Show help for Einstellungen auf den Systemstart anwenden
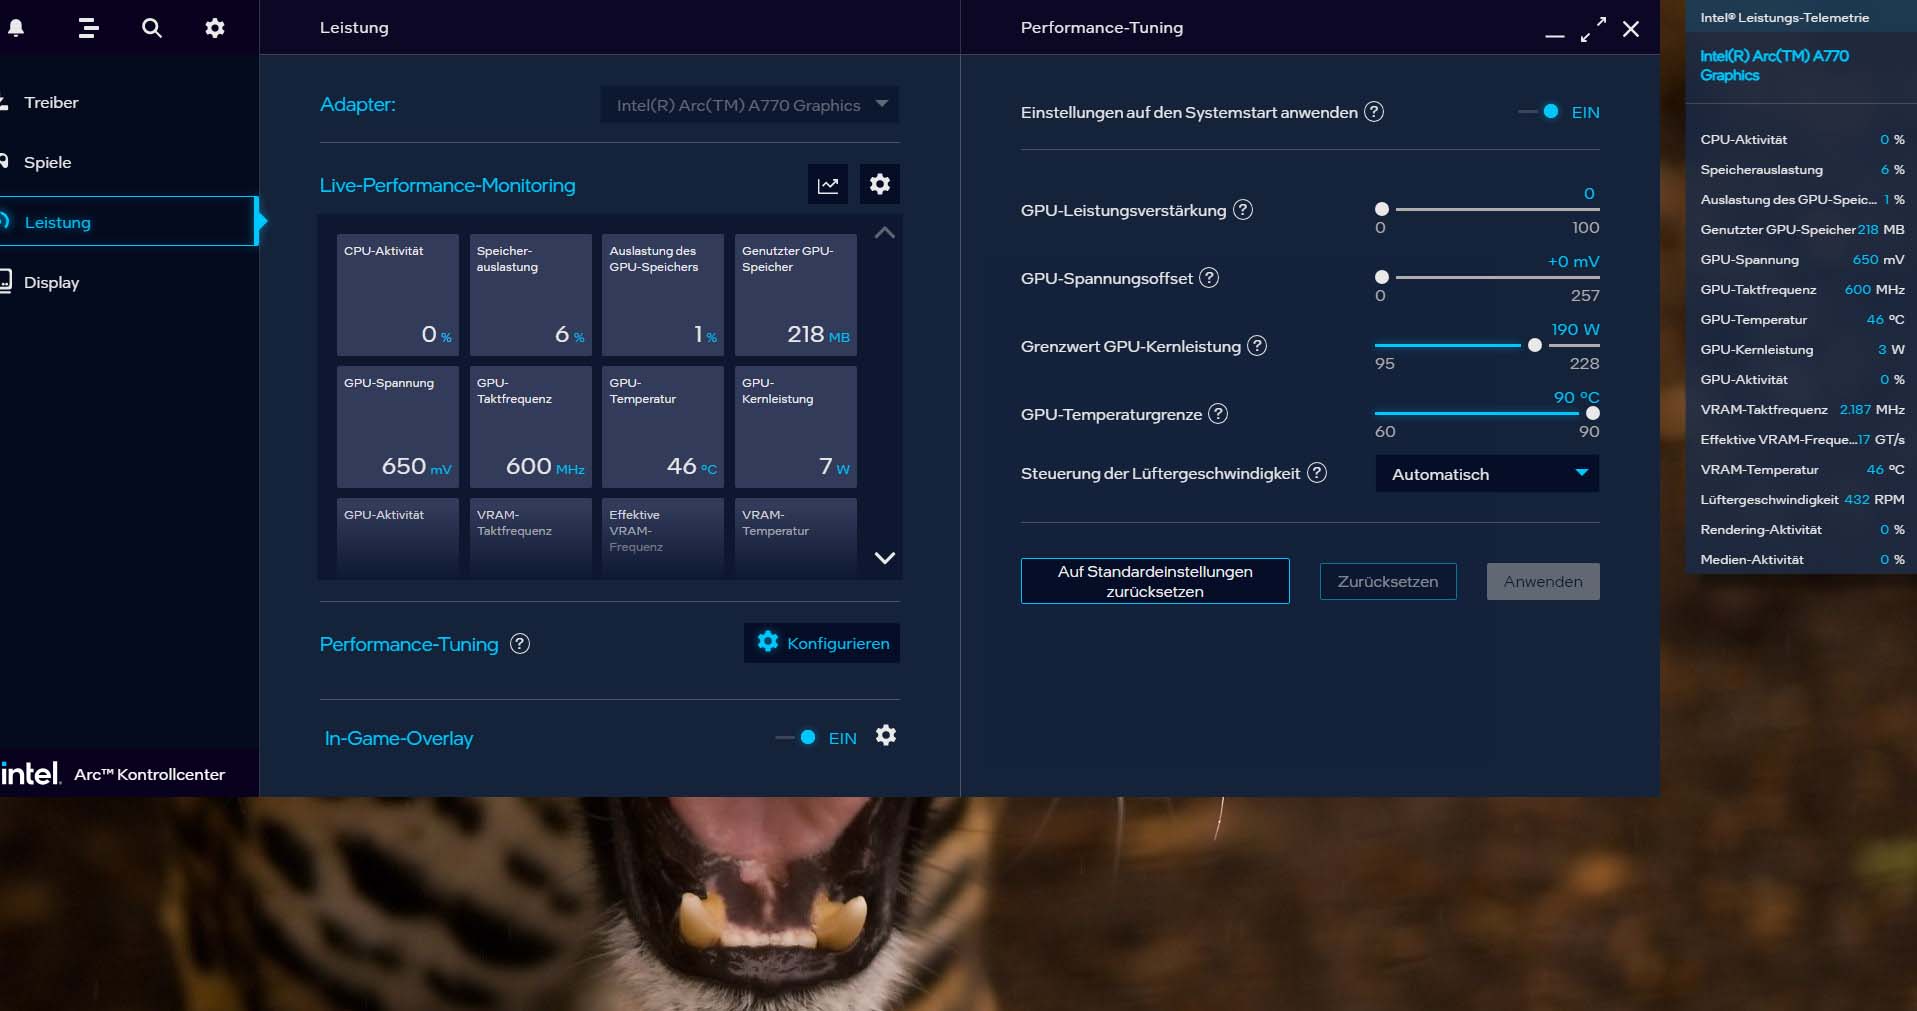Viewport: 1917px width, 1011px height. click(1375, 112)
